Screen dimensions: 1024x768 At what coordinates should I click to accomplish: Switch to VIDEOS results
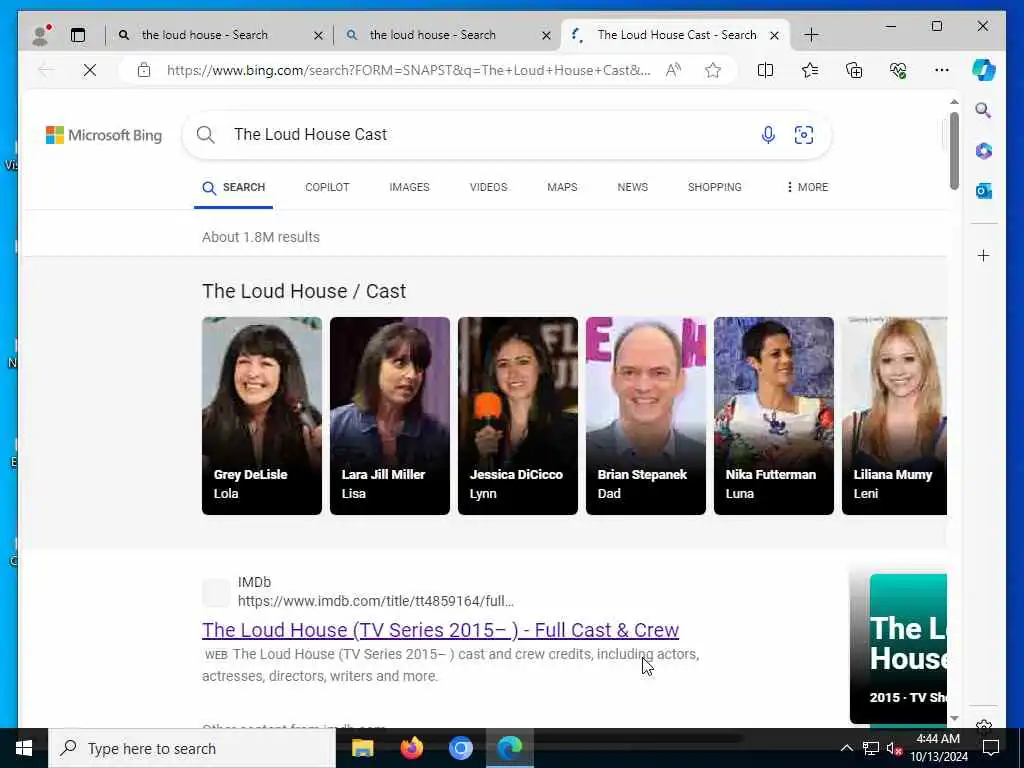pos(488,187)
